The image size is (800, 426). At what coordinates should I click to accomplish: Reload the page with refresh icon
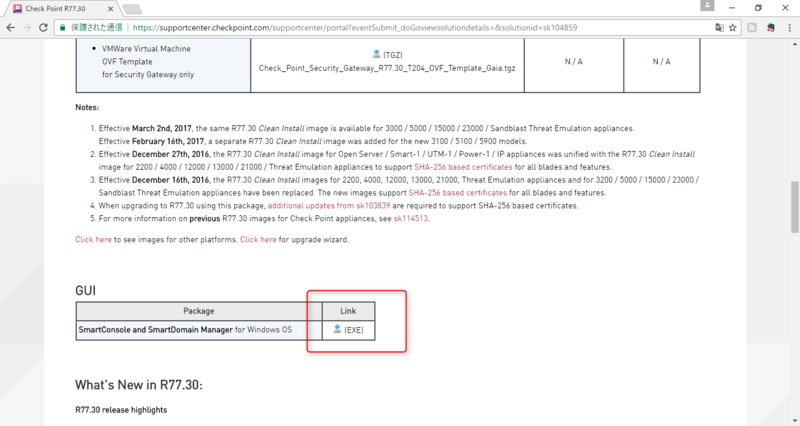coord(43,28)
